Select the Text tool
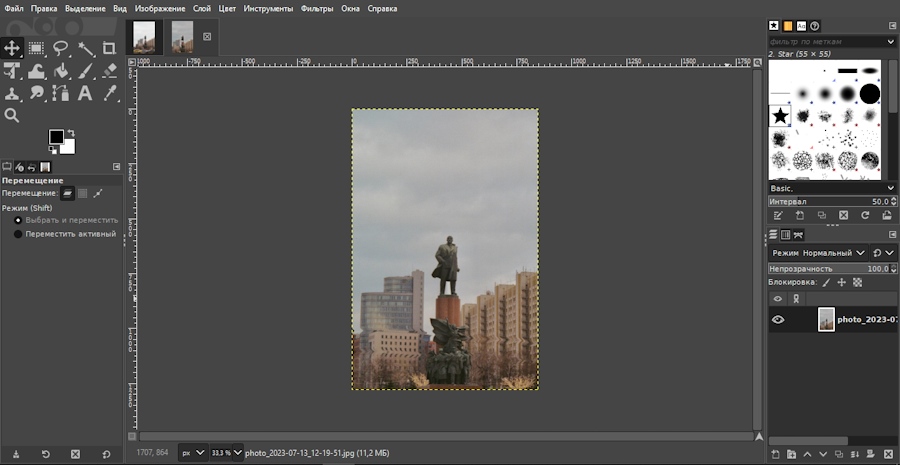This screenshot has width=900, height=465. (x=85, y=93)
